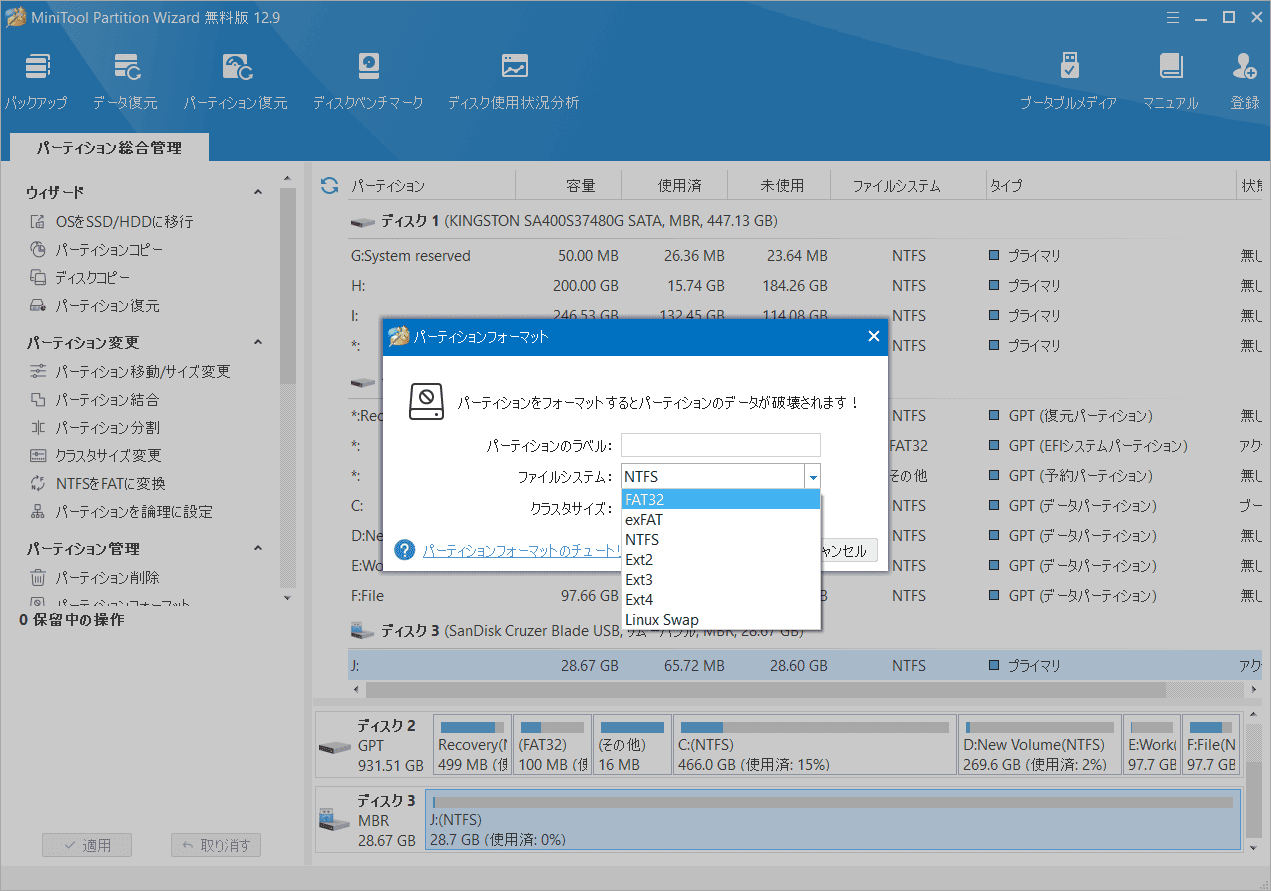The height and width of the screenshot is (891, 1271).
Task: Select the D:New Volume(NTFS) block in the disk map
Action: [1039, 745]
